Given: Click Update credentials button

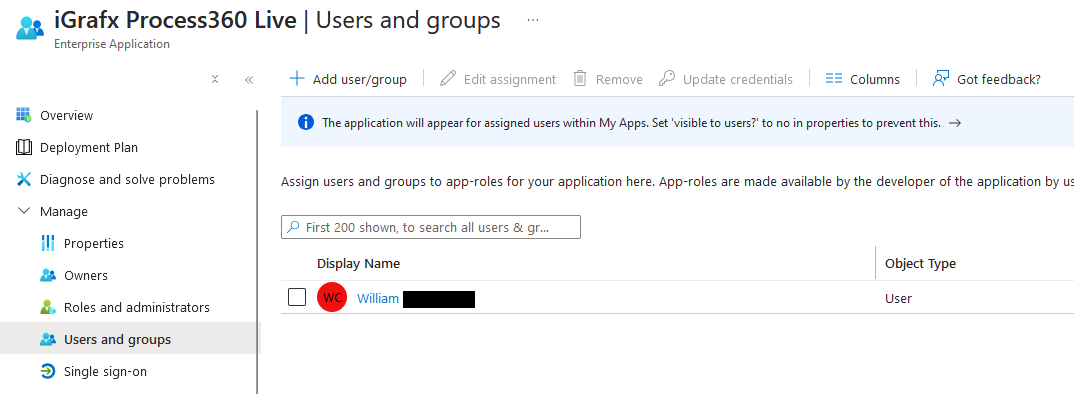Looking at the screenshot, I should 725,79.
